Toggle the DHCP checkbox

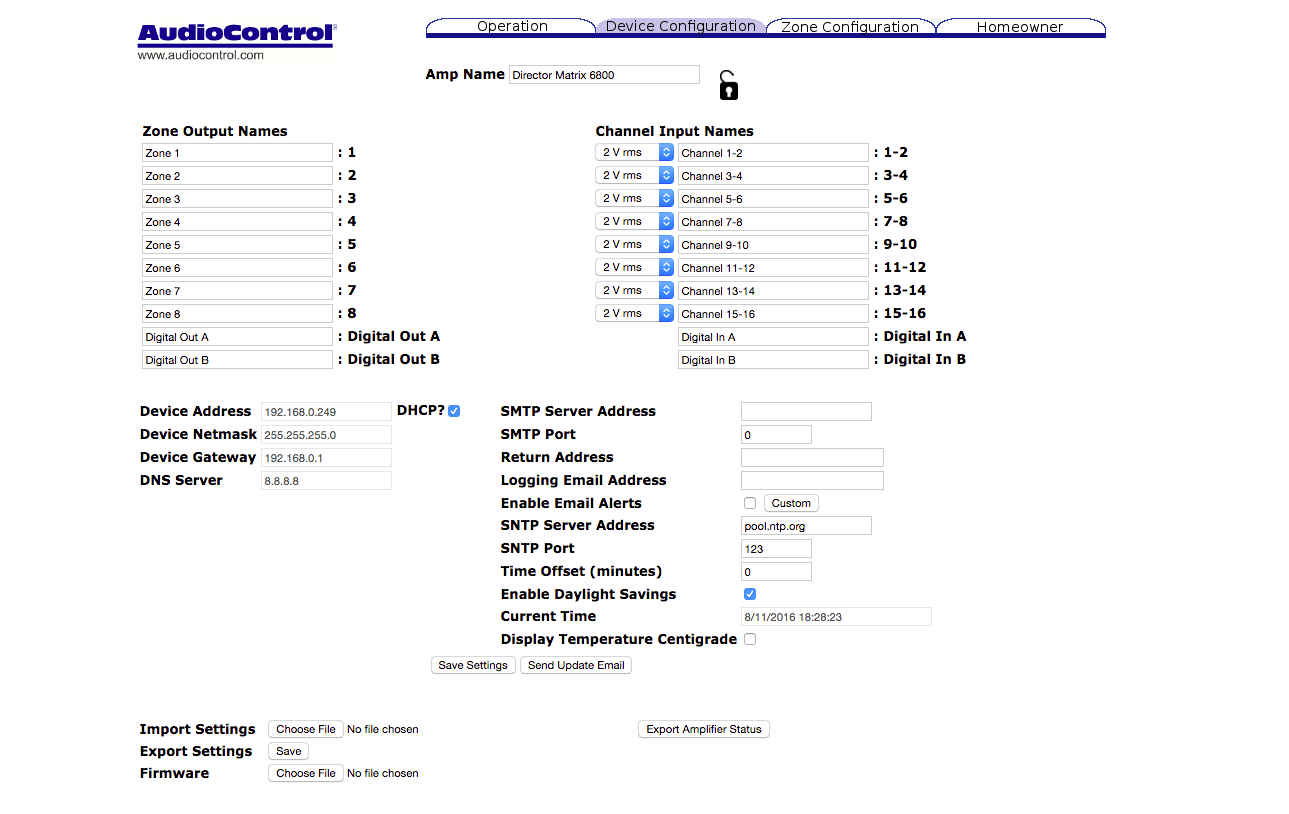point(454,411)
